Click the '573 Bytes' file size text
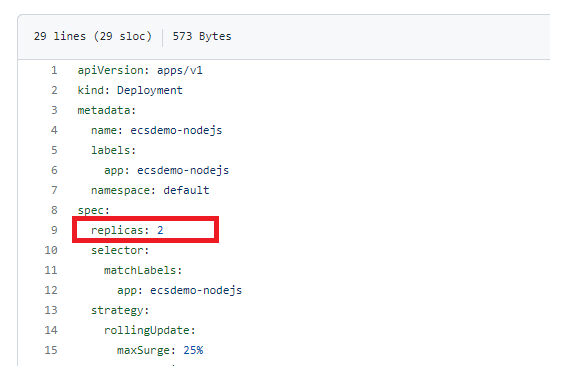The image size is (571, 373). pyautogui.click(x=202, y=36)
